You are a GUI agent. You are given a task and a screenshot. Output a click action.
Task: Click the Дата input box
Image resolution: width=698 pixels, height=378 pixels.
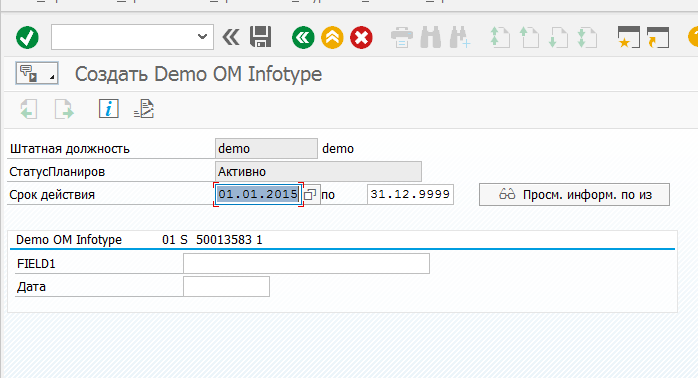(226, 286)
